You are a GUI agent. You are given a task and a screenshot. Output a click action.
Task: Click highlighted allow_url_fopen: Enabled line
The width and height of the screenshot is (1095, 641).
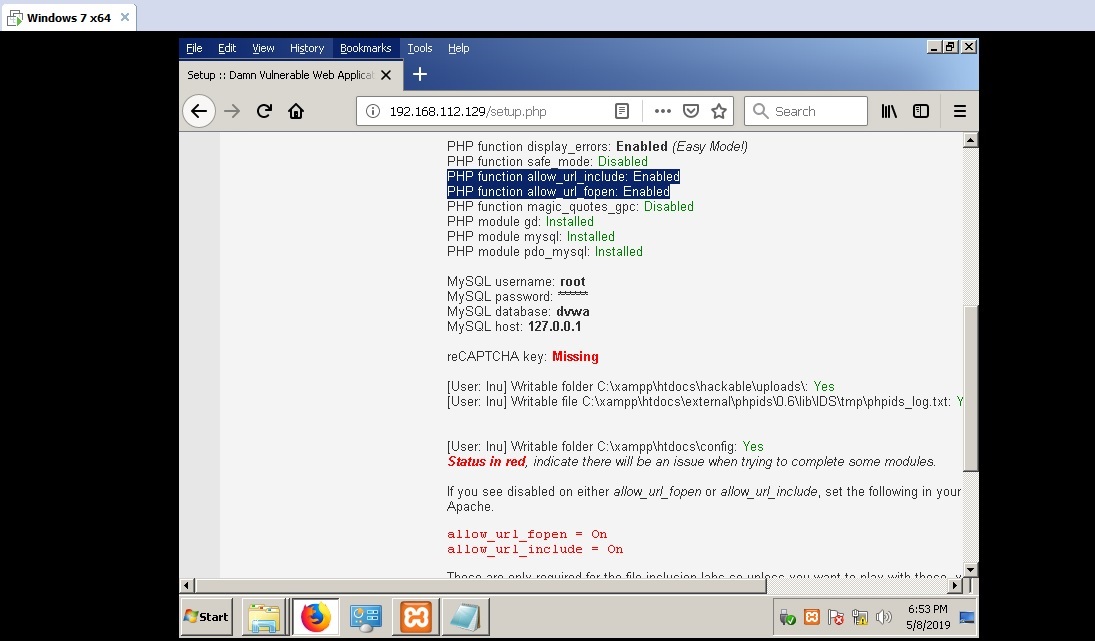pos(559,191)
